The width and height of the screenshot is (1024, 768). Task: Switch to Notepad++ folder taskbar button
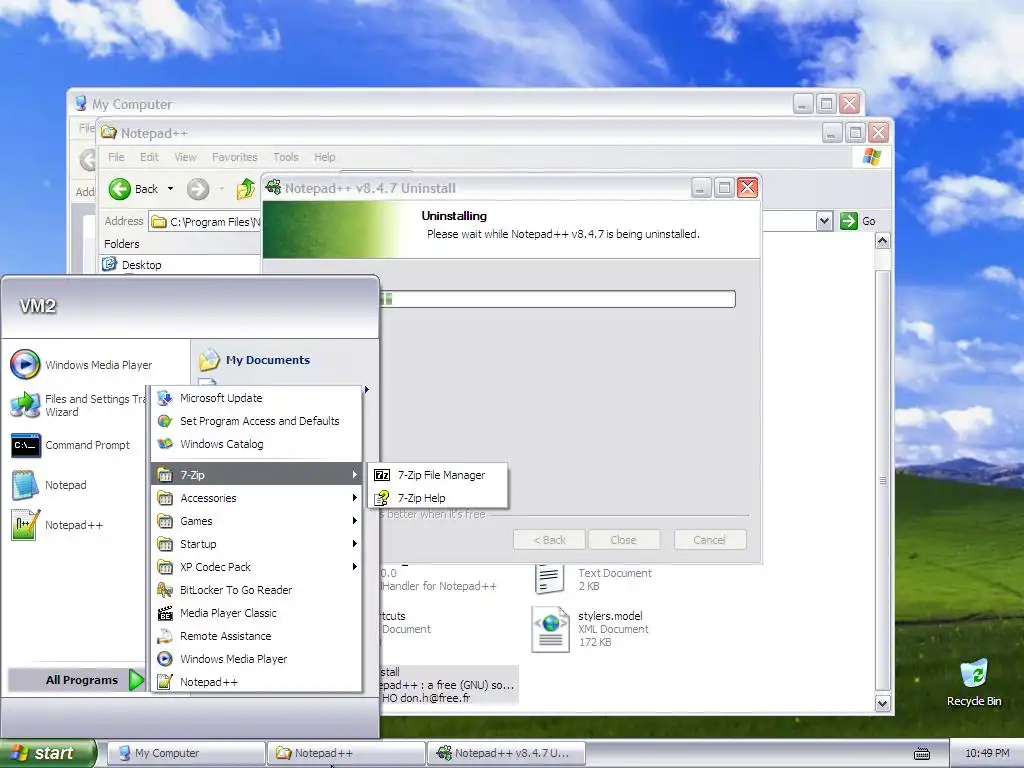click(346, 753)
